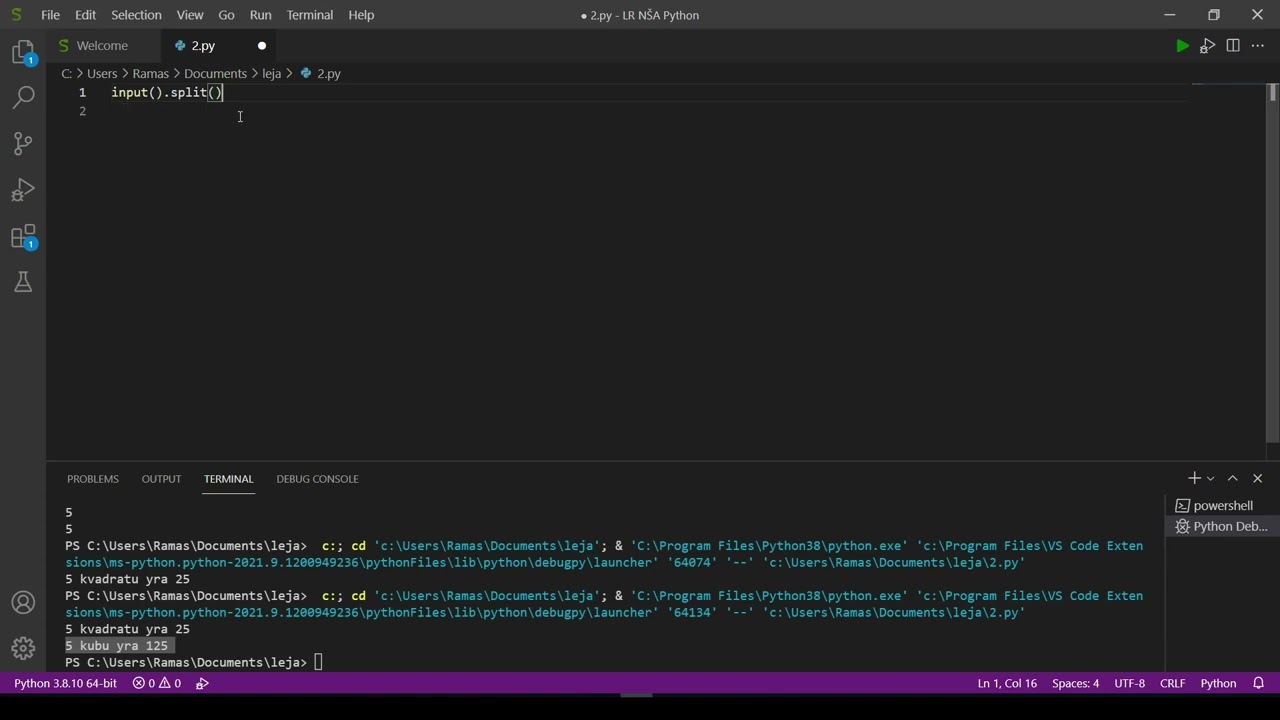Close the unsaved 2.py tab dot
1280x720 pixels.
[x=262, y=46]
